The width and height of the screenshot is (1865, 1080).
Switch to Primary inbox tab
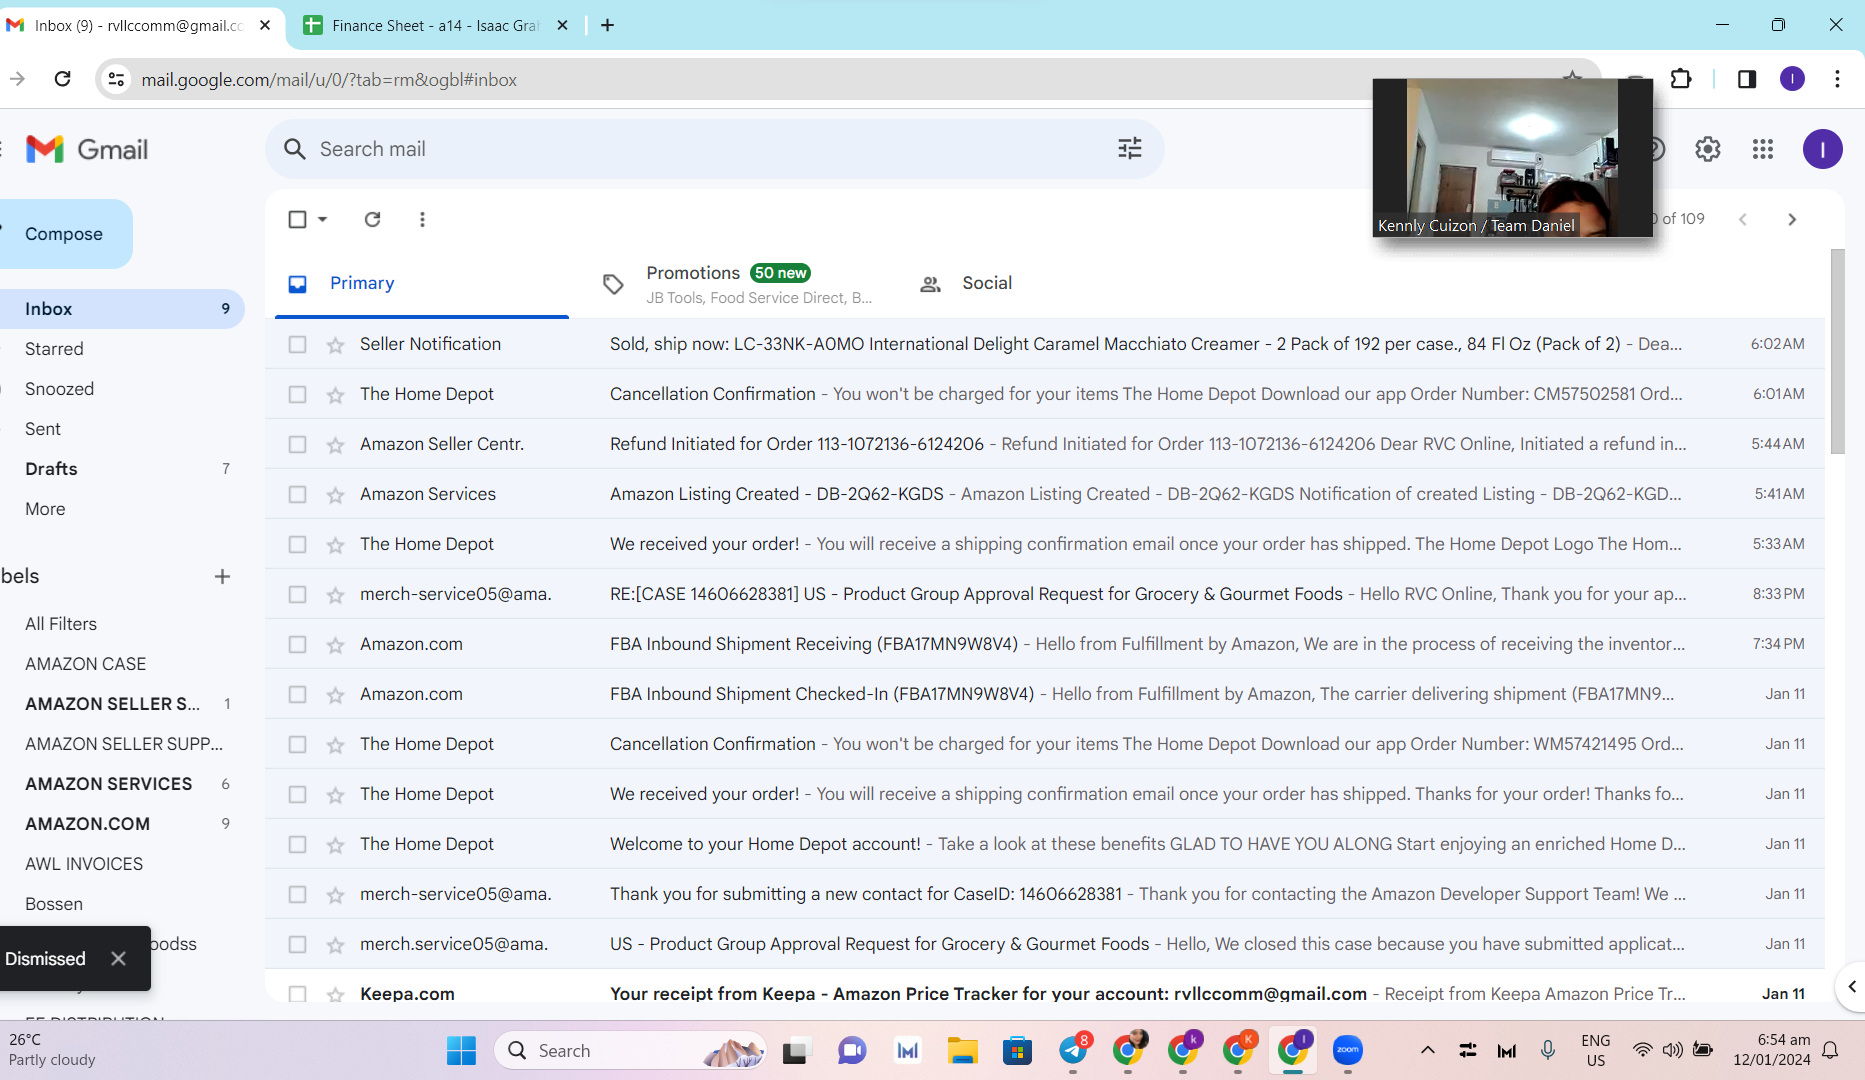[x=421, y=284]
